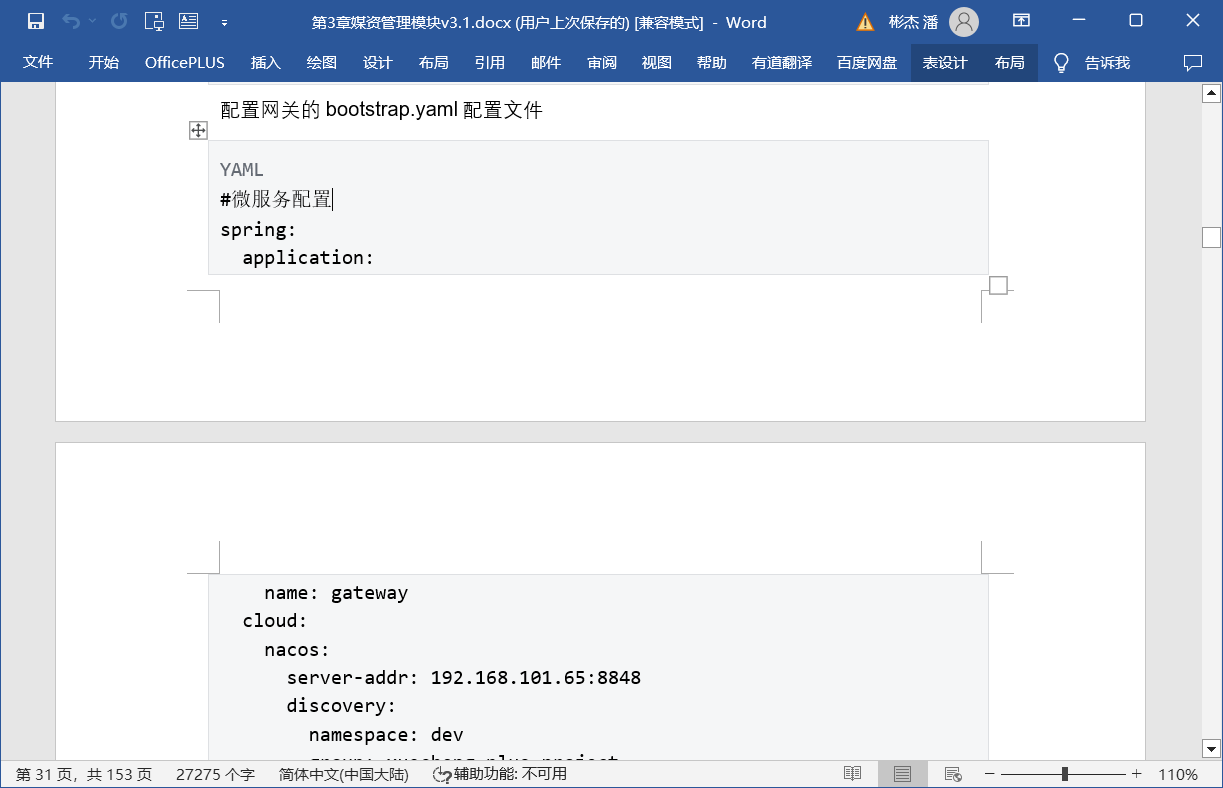
Task: Click page count 第 31 页，共 153 页
Action: point(84,774)
